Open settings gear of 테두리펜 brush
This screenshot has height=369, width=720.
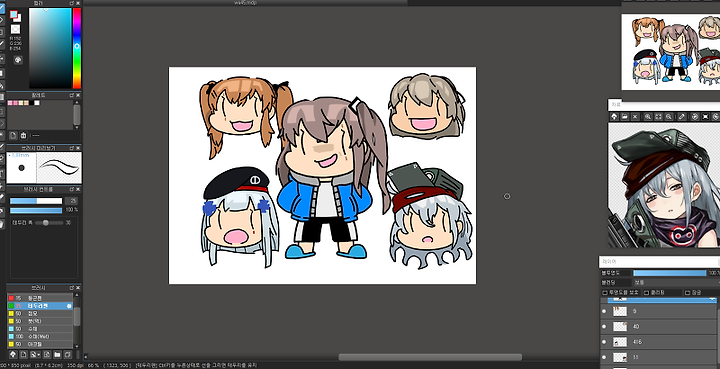(x=69, y=306)
